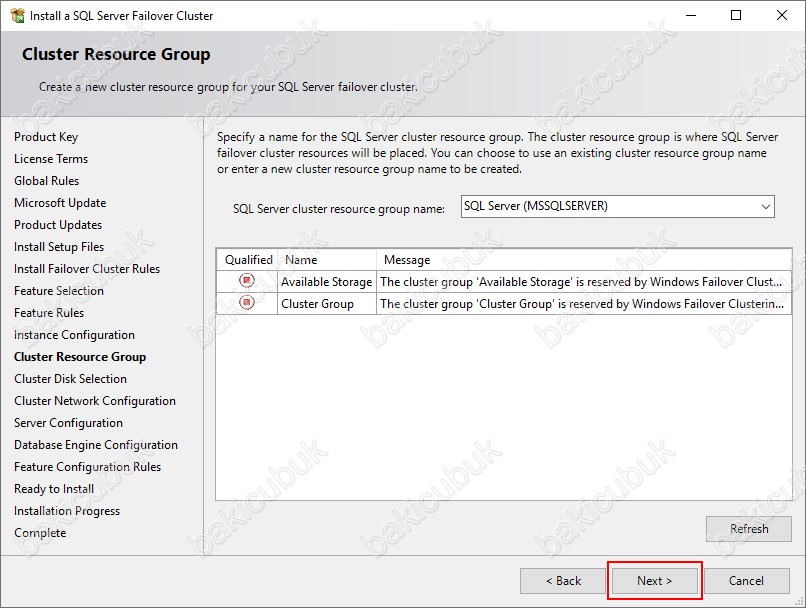The width and height of the screenshot is (806, 608).
Task: Select the Cluster Disk Selection step
Action: click(x=70, y=379)
